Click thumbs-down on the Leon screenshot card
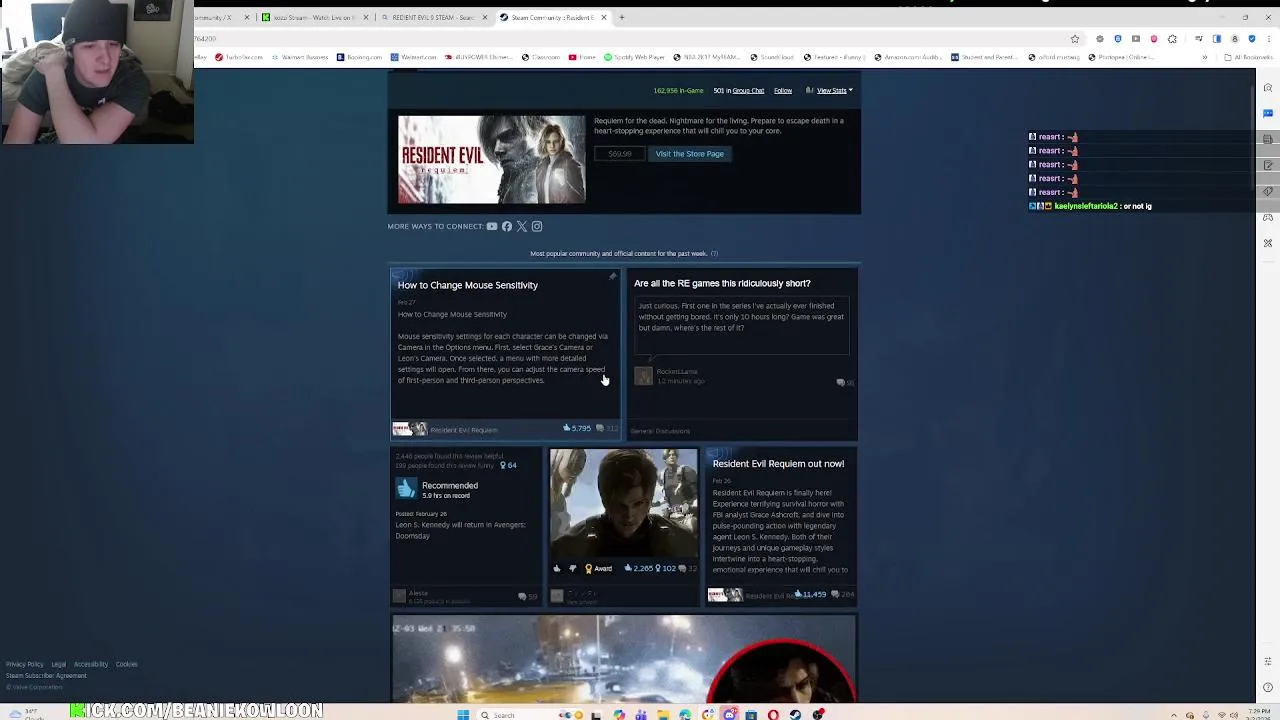Viewport: 1280px width, 720px height. pos(572,568)
